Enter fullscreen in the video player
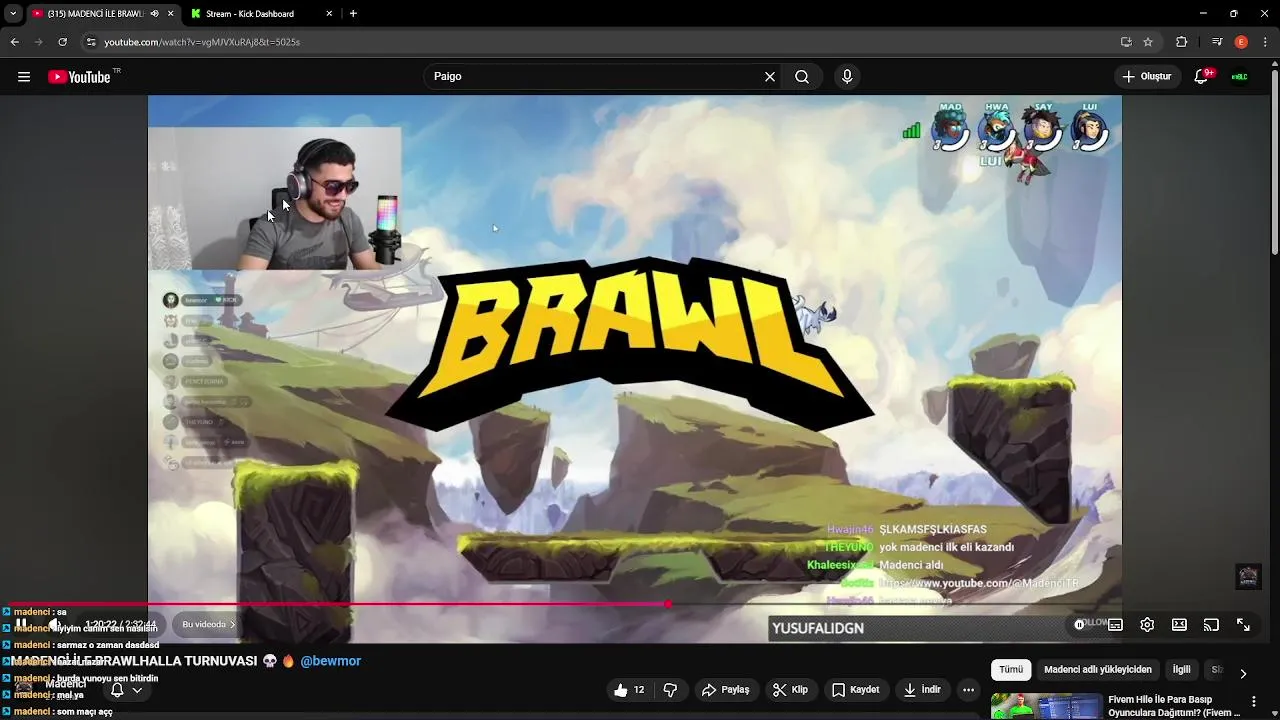Image resolution: width=1280 pixels, height=720 pixels. [x=1243, y=624]
